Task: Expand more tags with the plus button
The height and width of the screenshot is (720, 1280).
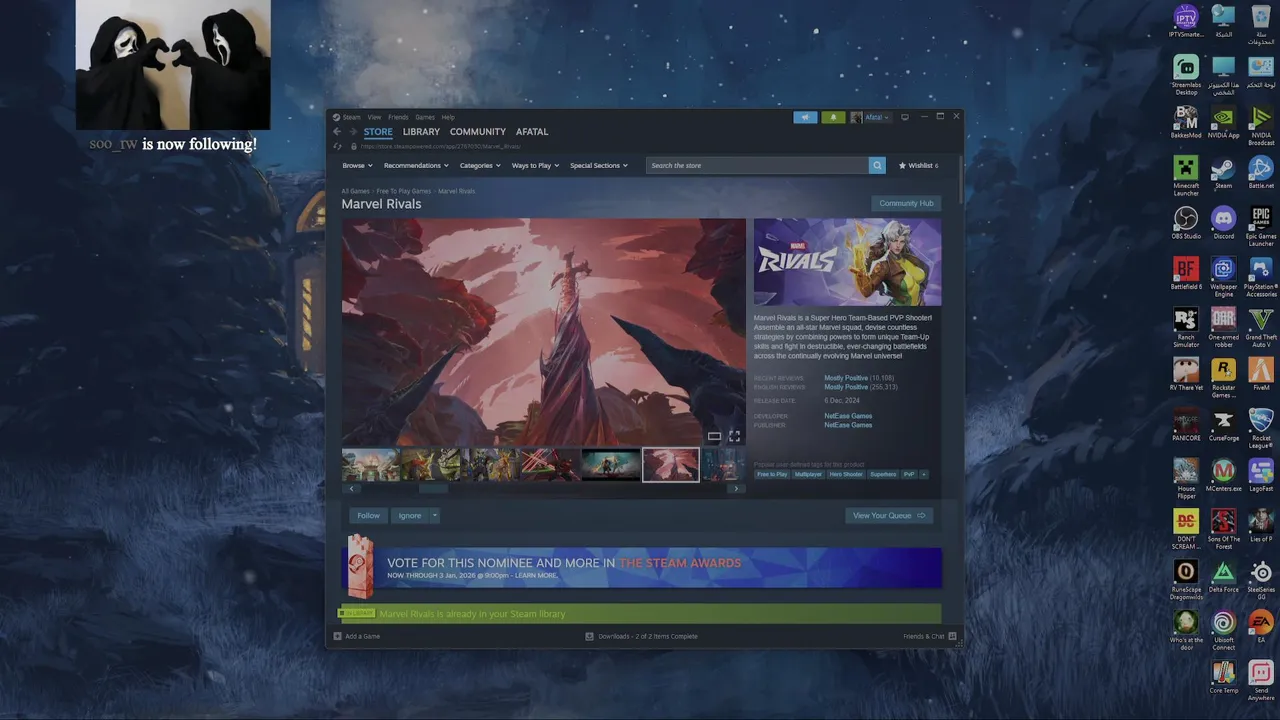Action: click(923, 474)
